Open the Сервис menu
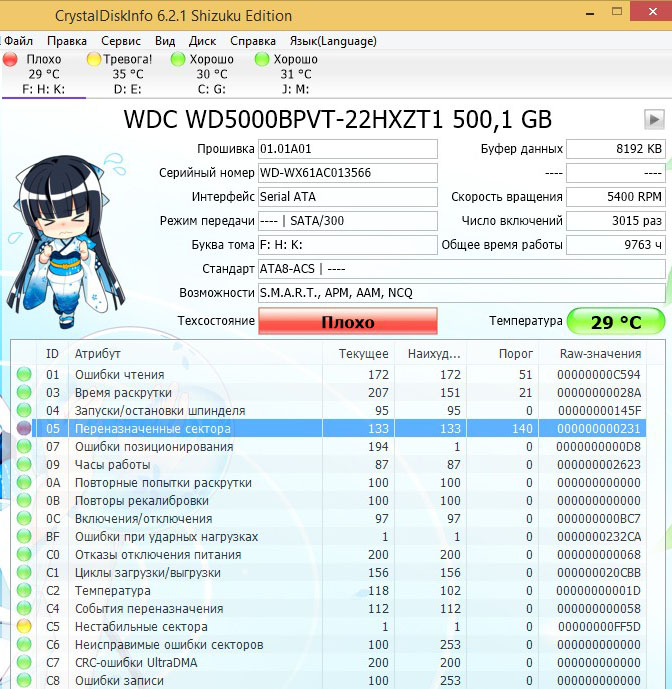Image resolution: width=672 pixels, height=689 pixels. [121, 41]
